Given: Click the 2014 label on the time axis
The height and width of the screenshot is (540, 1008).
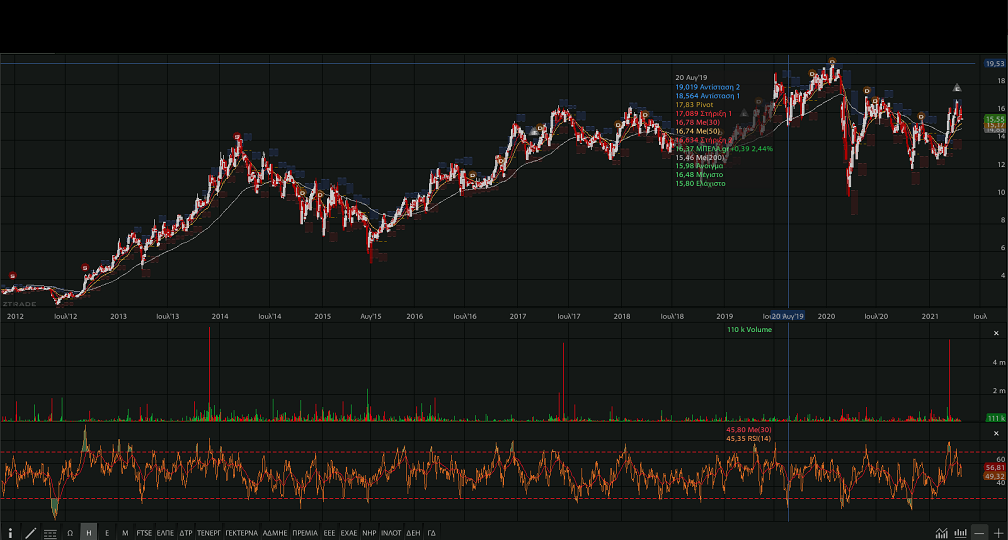Looking at the screenshot, I should pyautogui.click(x=219, y=316).
